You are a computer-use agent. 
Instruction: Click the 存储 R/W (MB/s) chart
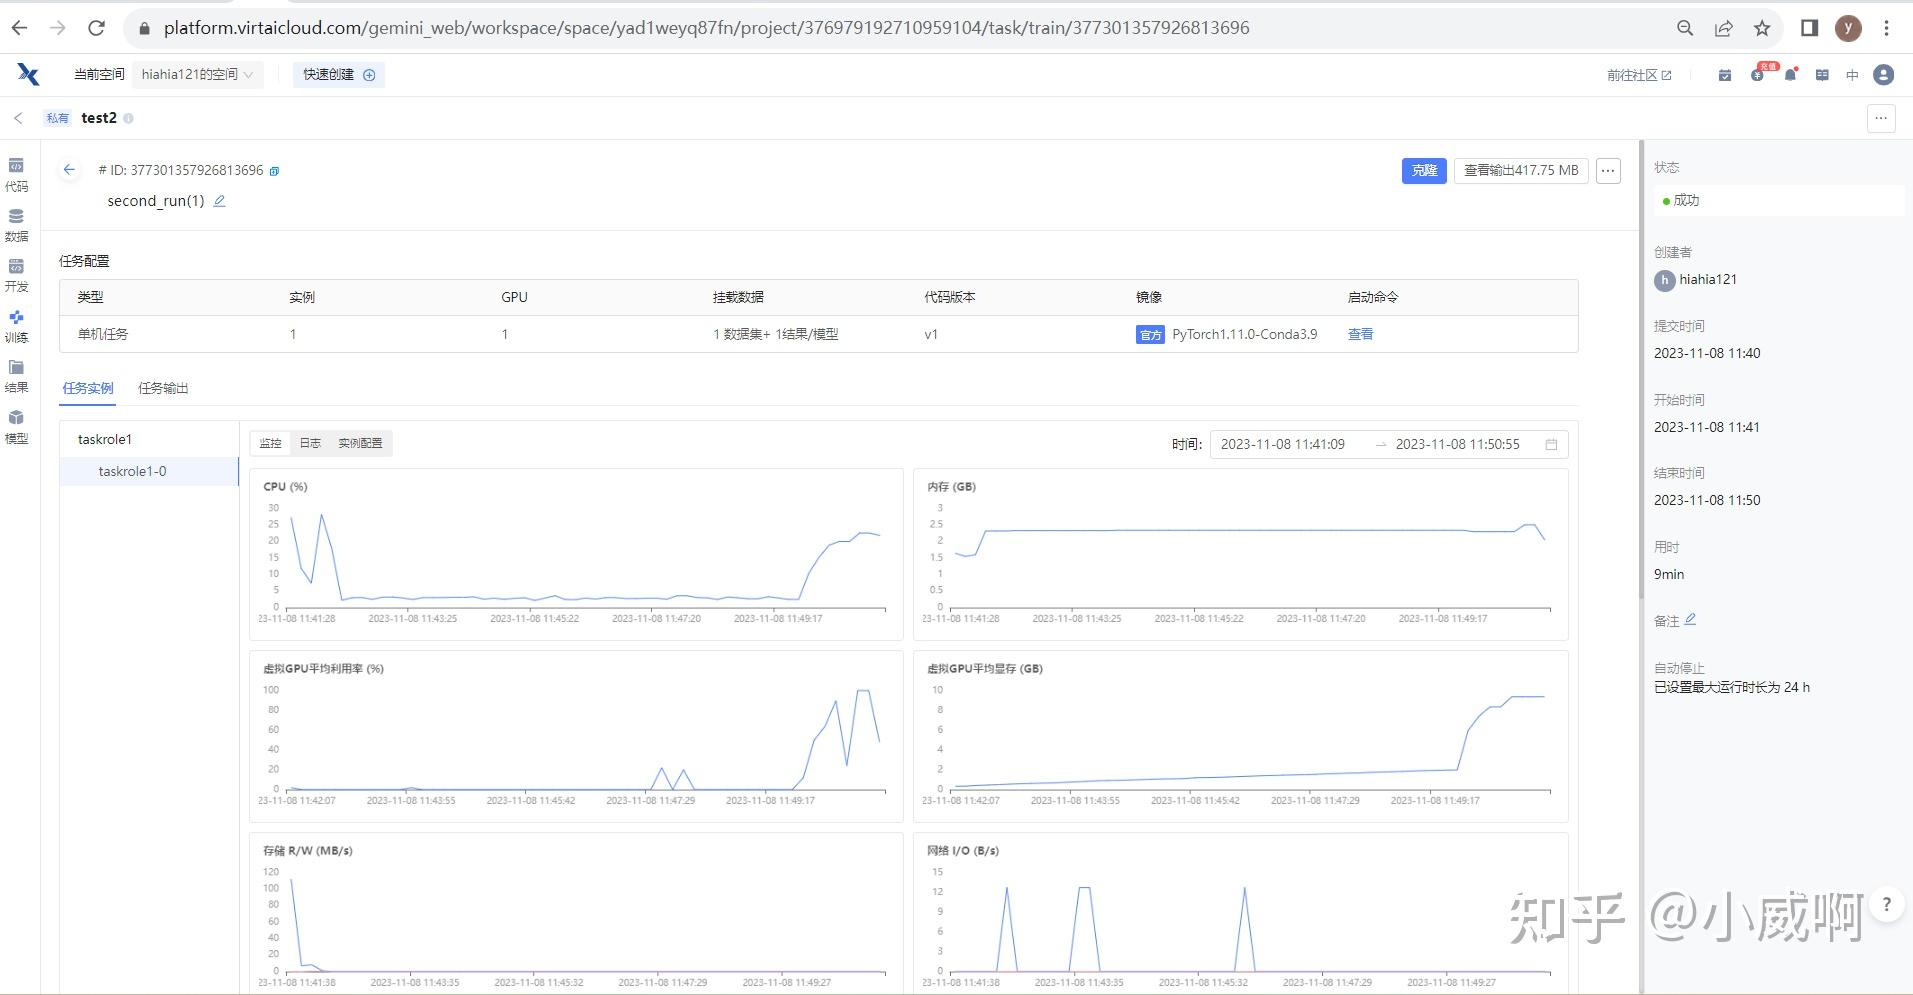click(x=576, y=913)
